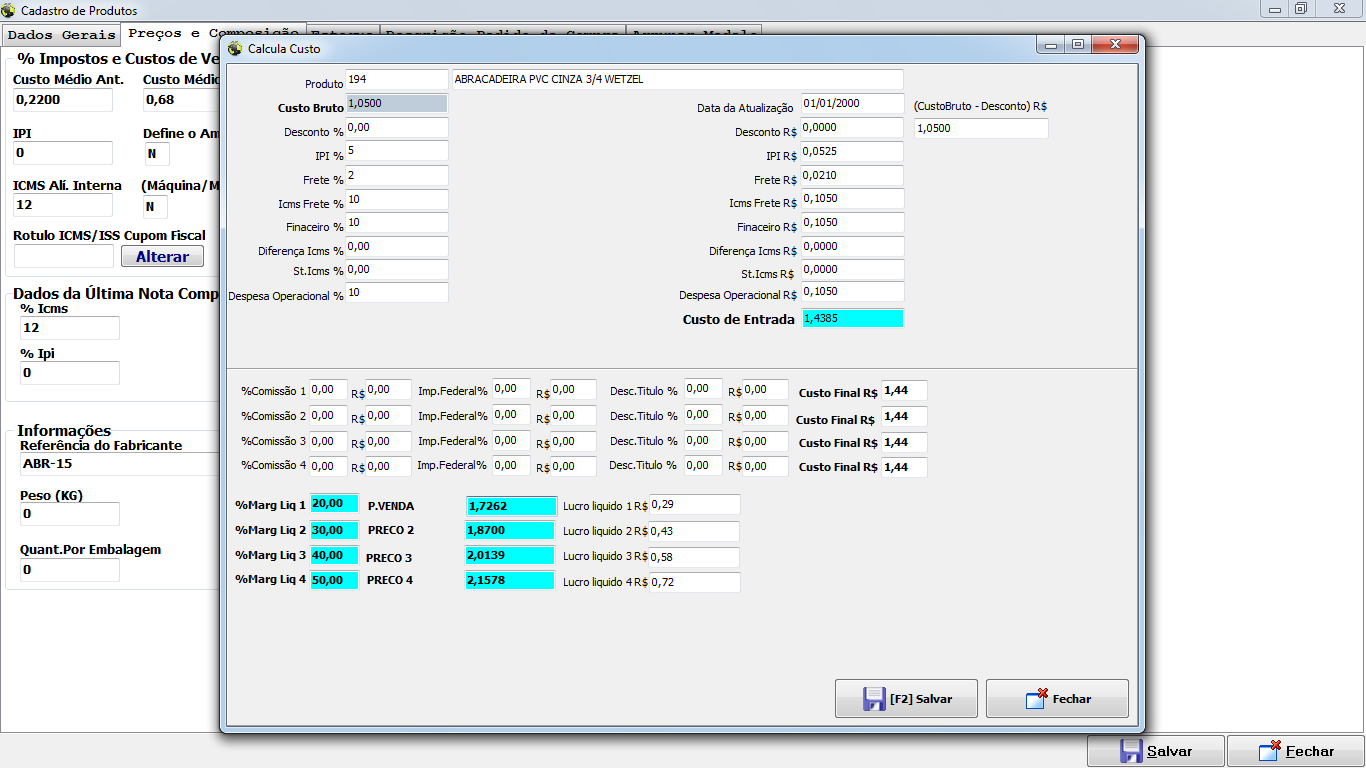This screenshot has height=768, width=1366.
Task: Click the Icms Frete % field
Action: pyautogui.click(x=397, y=199)
